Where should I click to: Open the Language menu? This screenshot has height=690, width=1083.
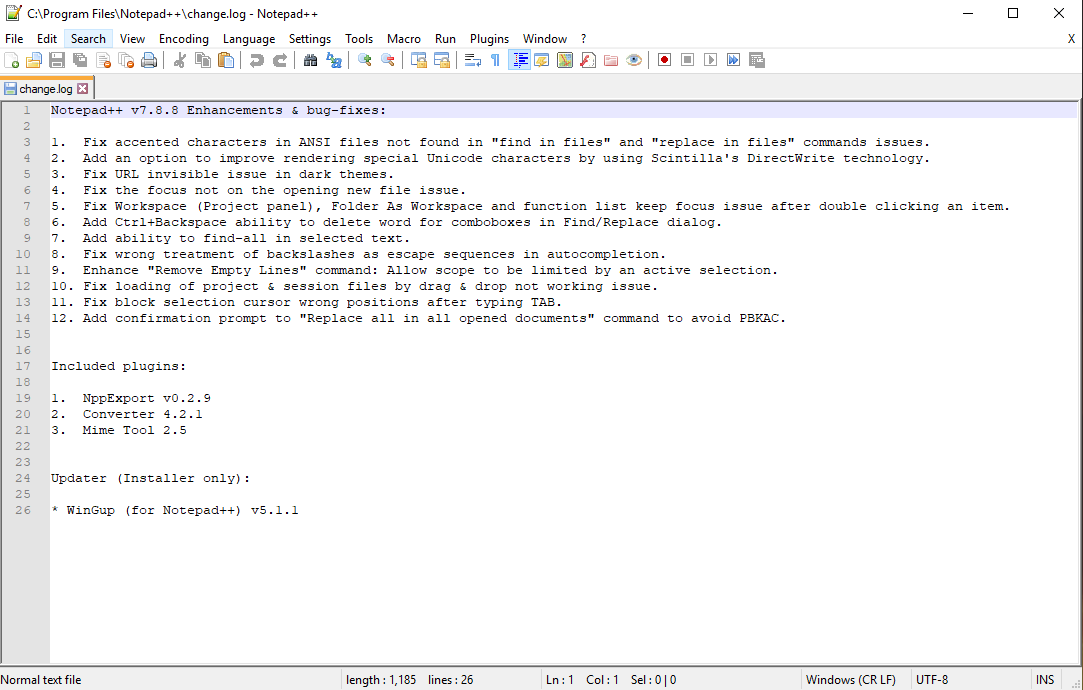point(249,39)
